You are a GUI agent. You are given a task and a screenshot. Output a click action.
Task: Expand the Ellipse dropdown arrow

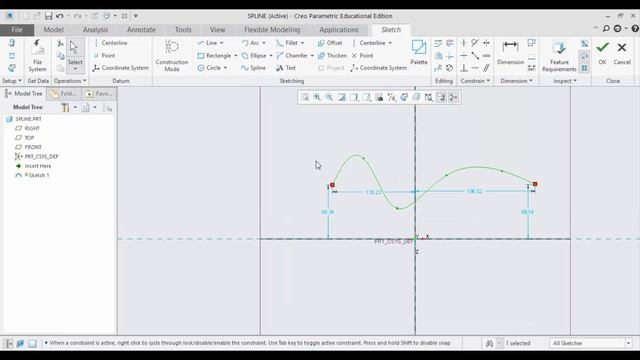pos(271,56)
